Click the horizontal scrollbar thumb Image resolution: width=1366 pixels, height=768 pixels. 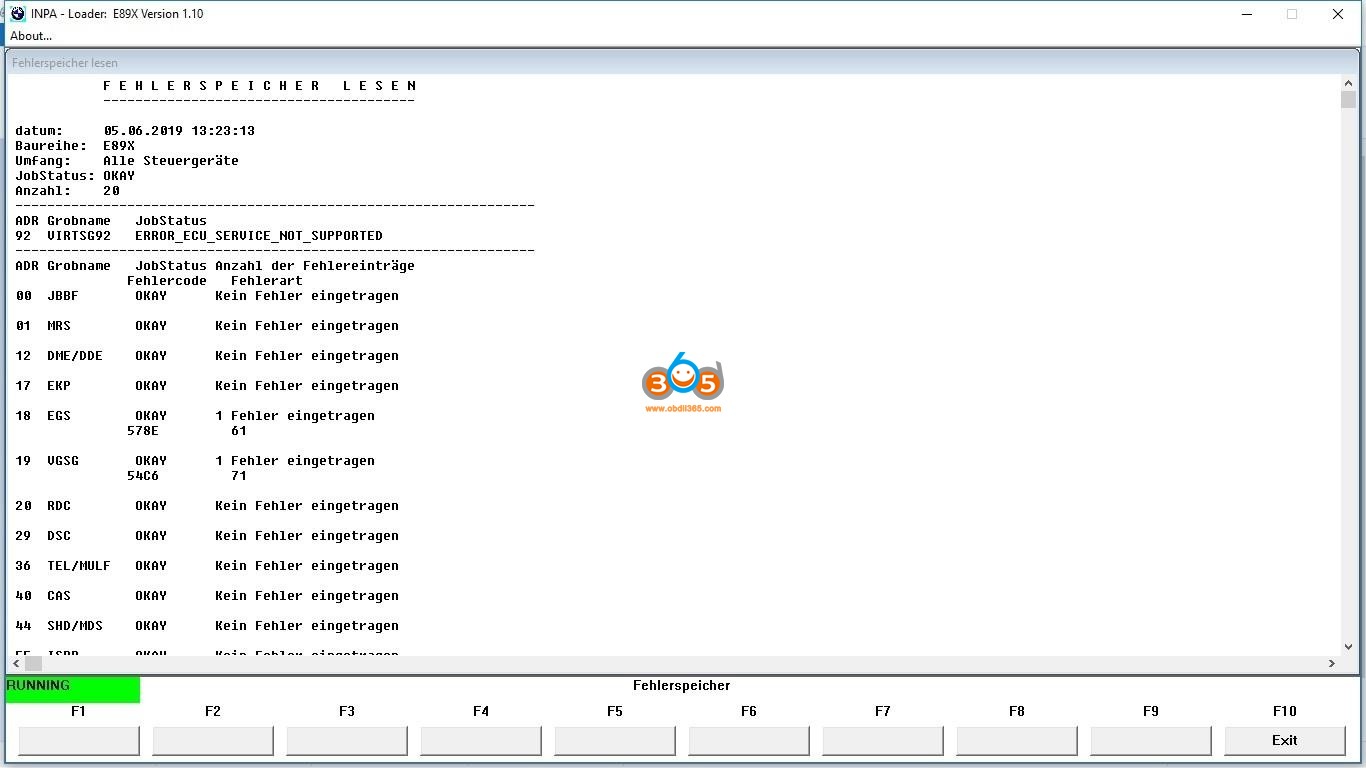[33, 663]
